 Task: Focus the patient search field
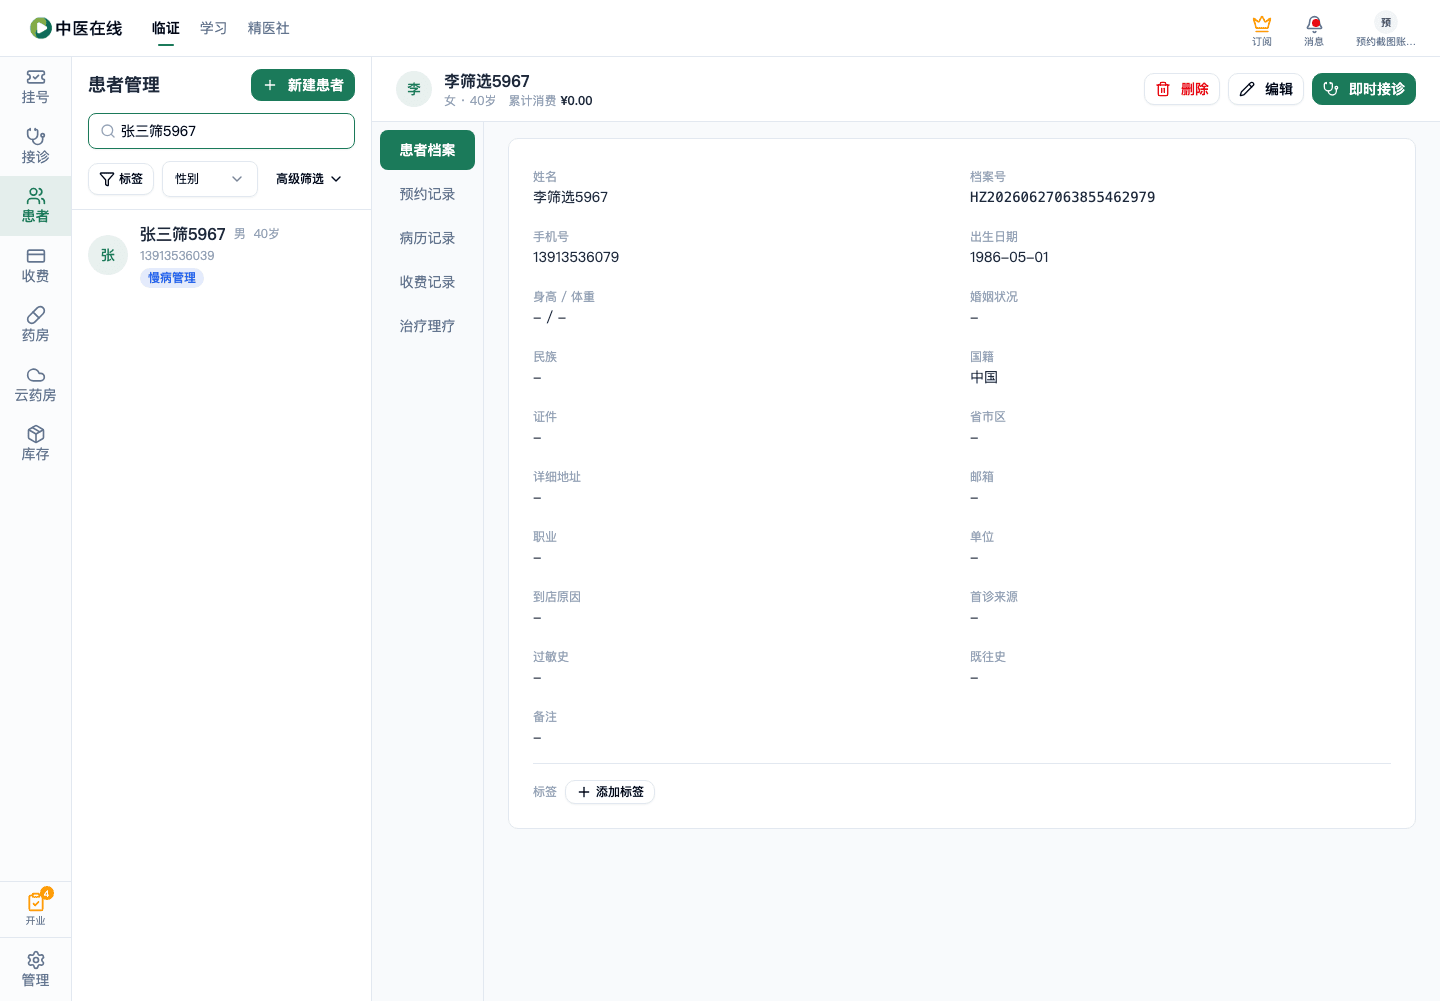point(222,131)
